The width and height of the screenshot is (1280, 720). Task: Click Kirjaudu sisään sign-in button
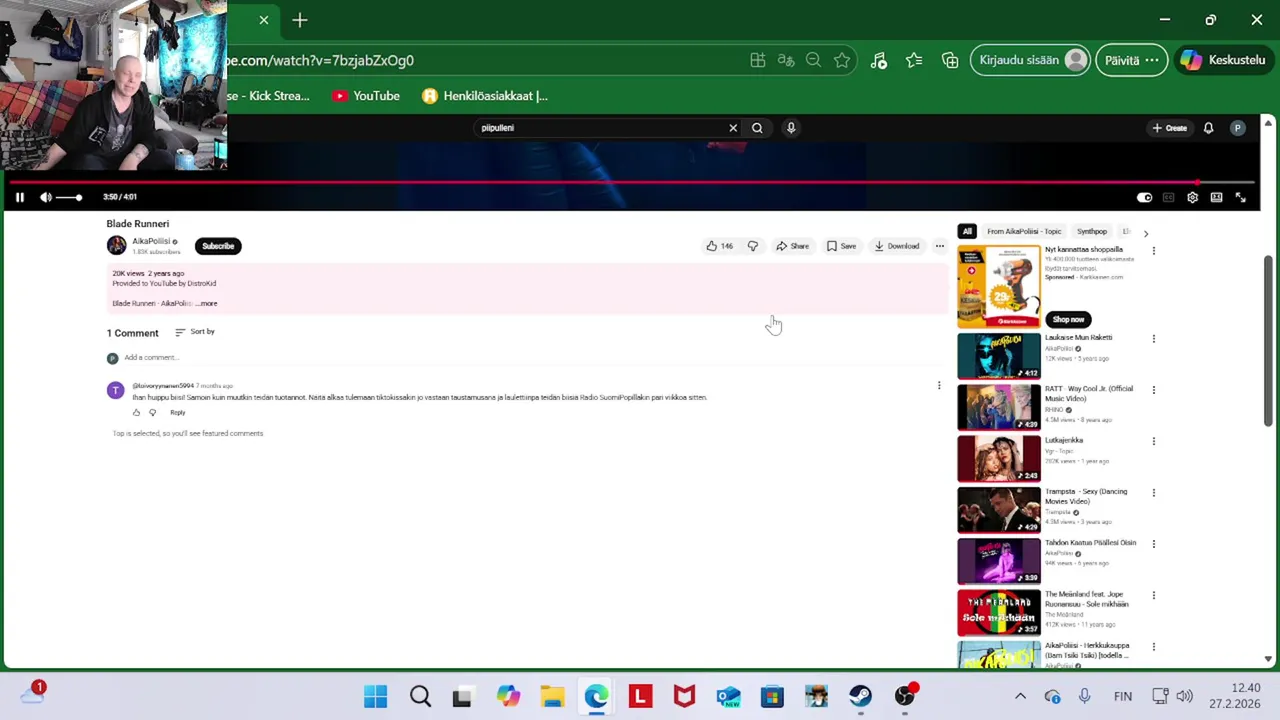tap(1030, 60)
